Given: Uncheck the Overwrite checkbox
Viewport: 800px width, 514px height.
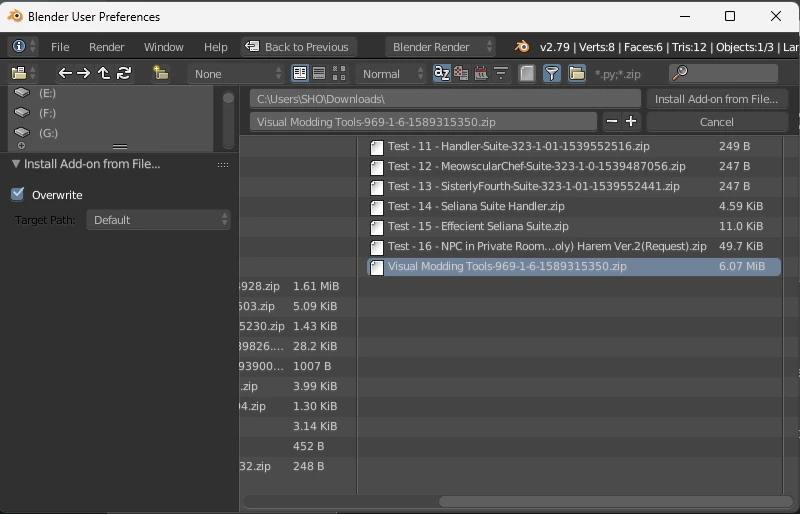Looking at the screenshot, I should click(x=18, y=194).
